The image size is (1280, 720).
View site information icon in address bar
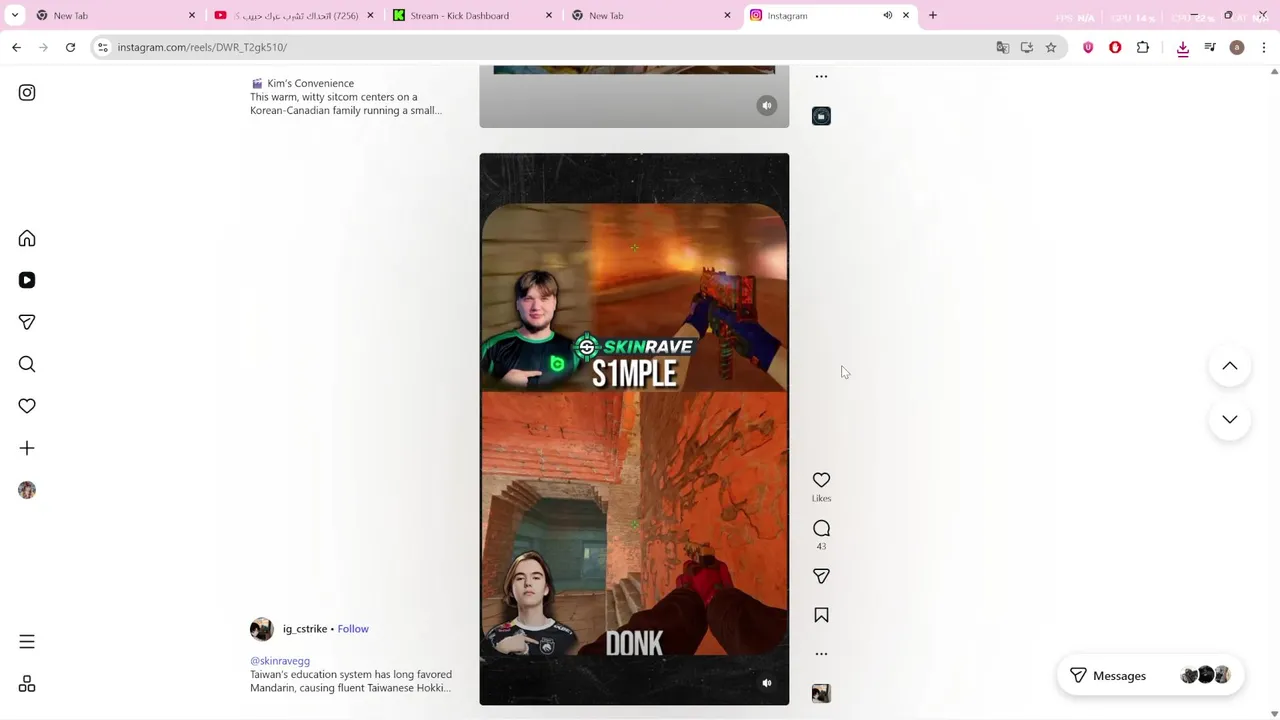(x=102, y=48)
